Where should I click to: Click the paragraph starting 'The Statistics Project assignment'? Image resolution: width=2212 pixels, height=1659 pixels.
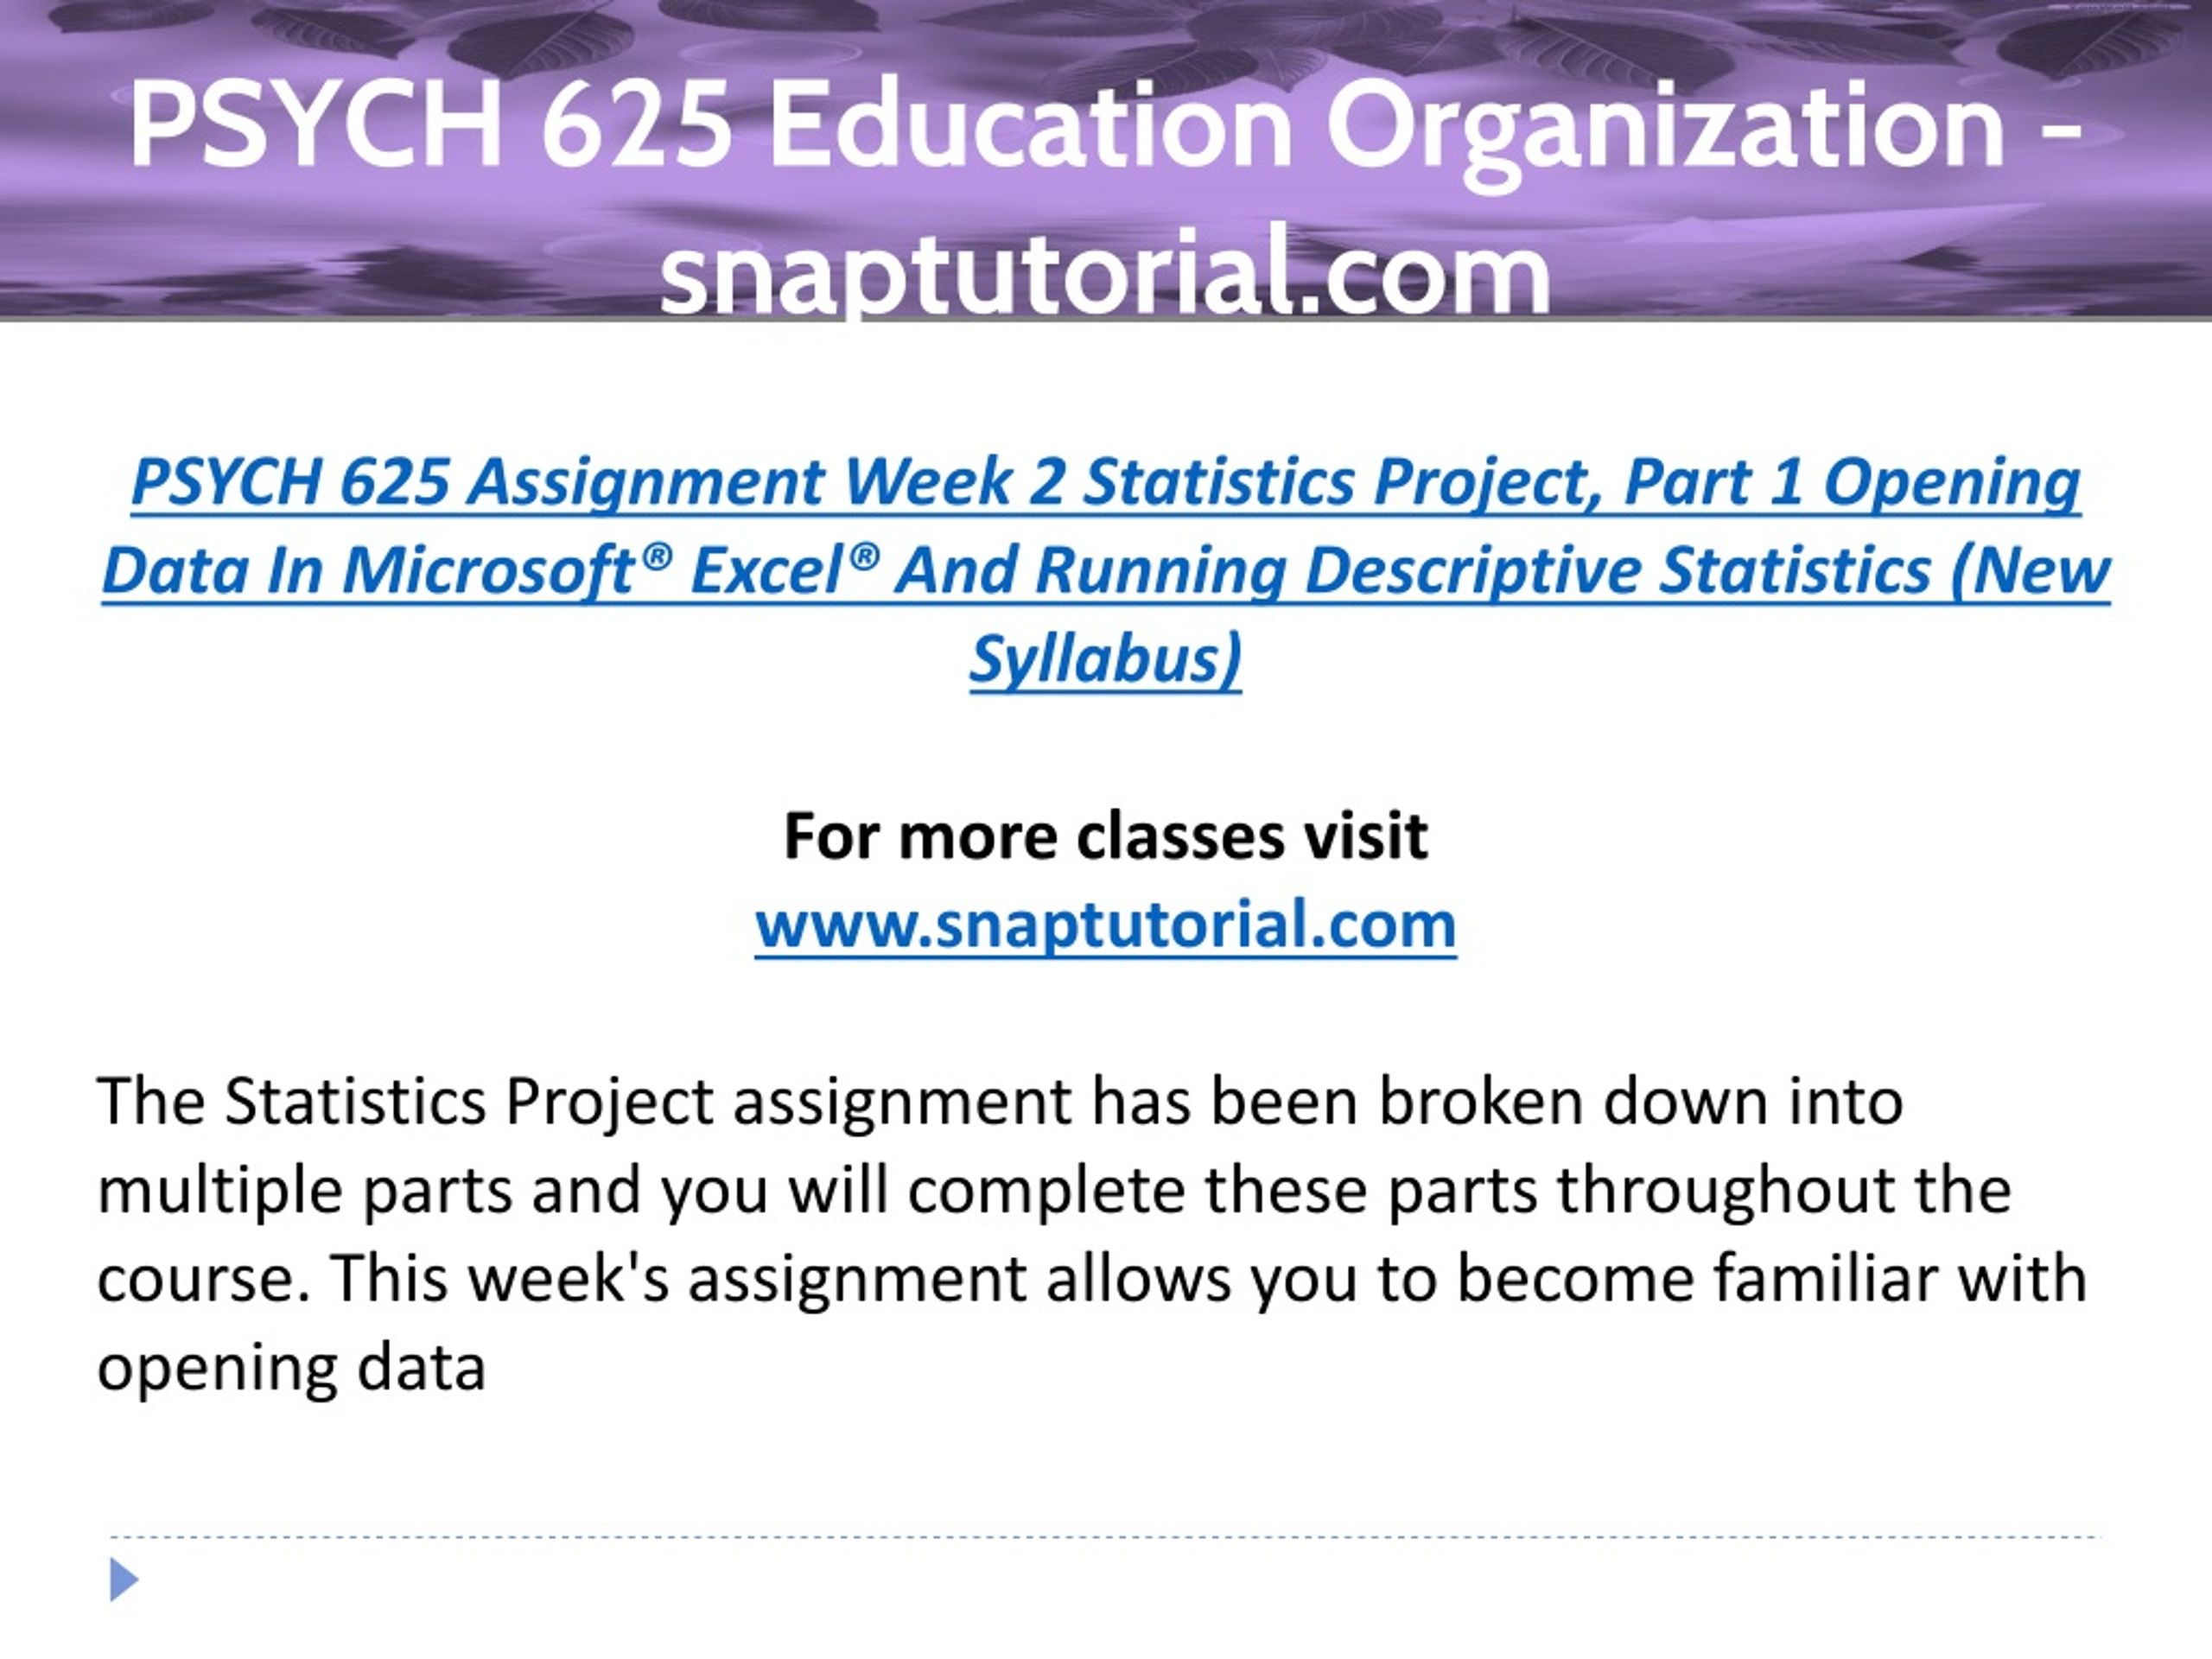point(1092,1234)
